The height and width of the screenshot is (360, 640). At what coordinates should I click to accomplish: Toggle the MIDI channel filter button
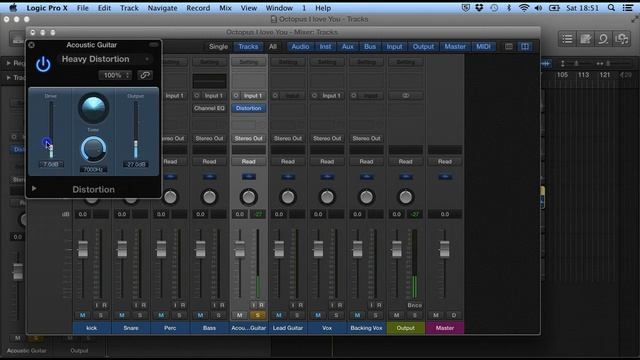pyautogui.click(x=483, y=47)
